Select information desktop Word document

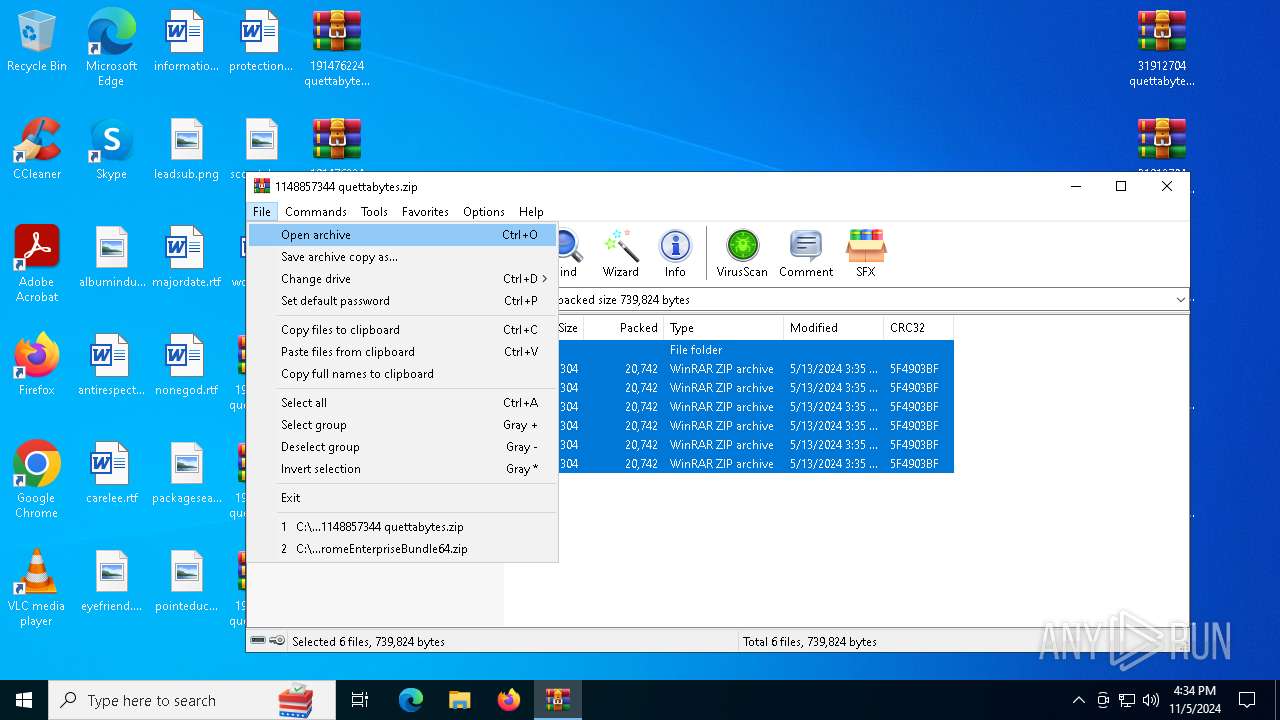click(186, 41)
